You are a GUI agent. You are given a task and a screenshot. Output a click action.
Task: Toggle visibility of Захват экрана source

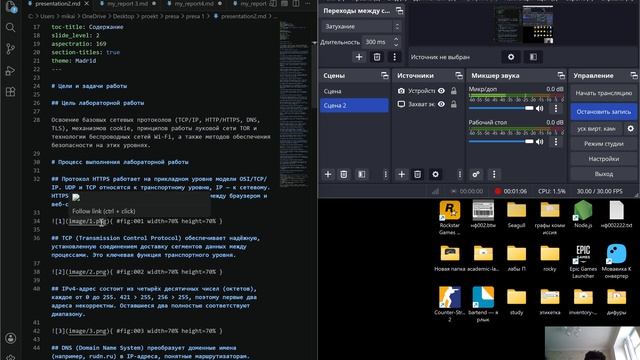(x=441, y=104)
